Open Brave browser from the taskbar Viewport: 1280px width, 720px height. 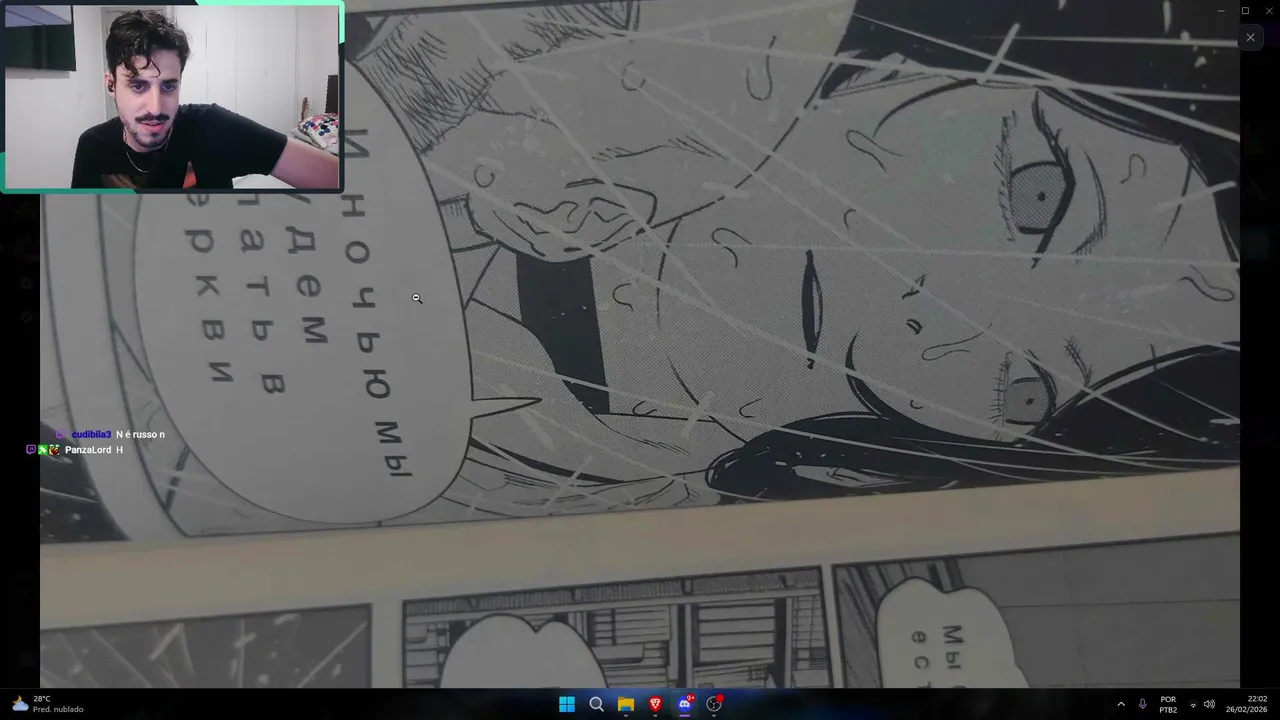click(x=655, y=704)
